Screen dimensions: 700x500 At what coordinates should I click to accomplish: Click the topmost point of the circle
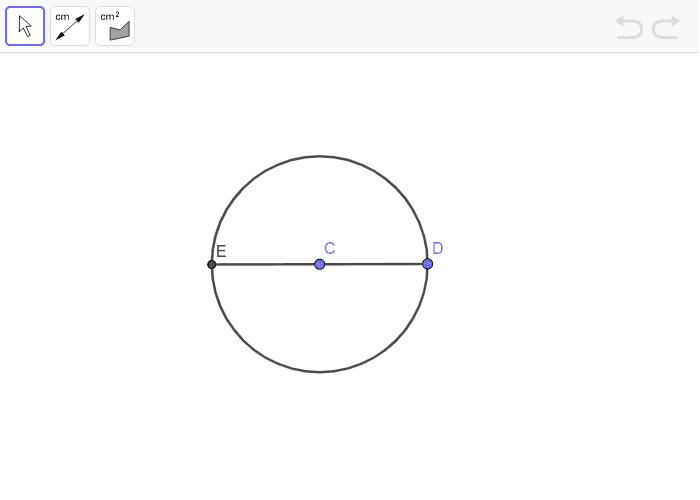[x=320, y=156]
